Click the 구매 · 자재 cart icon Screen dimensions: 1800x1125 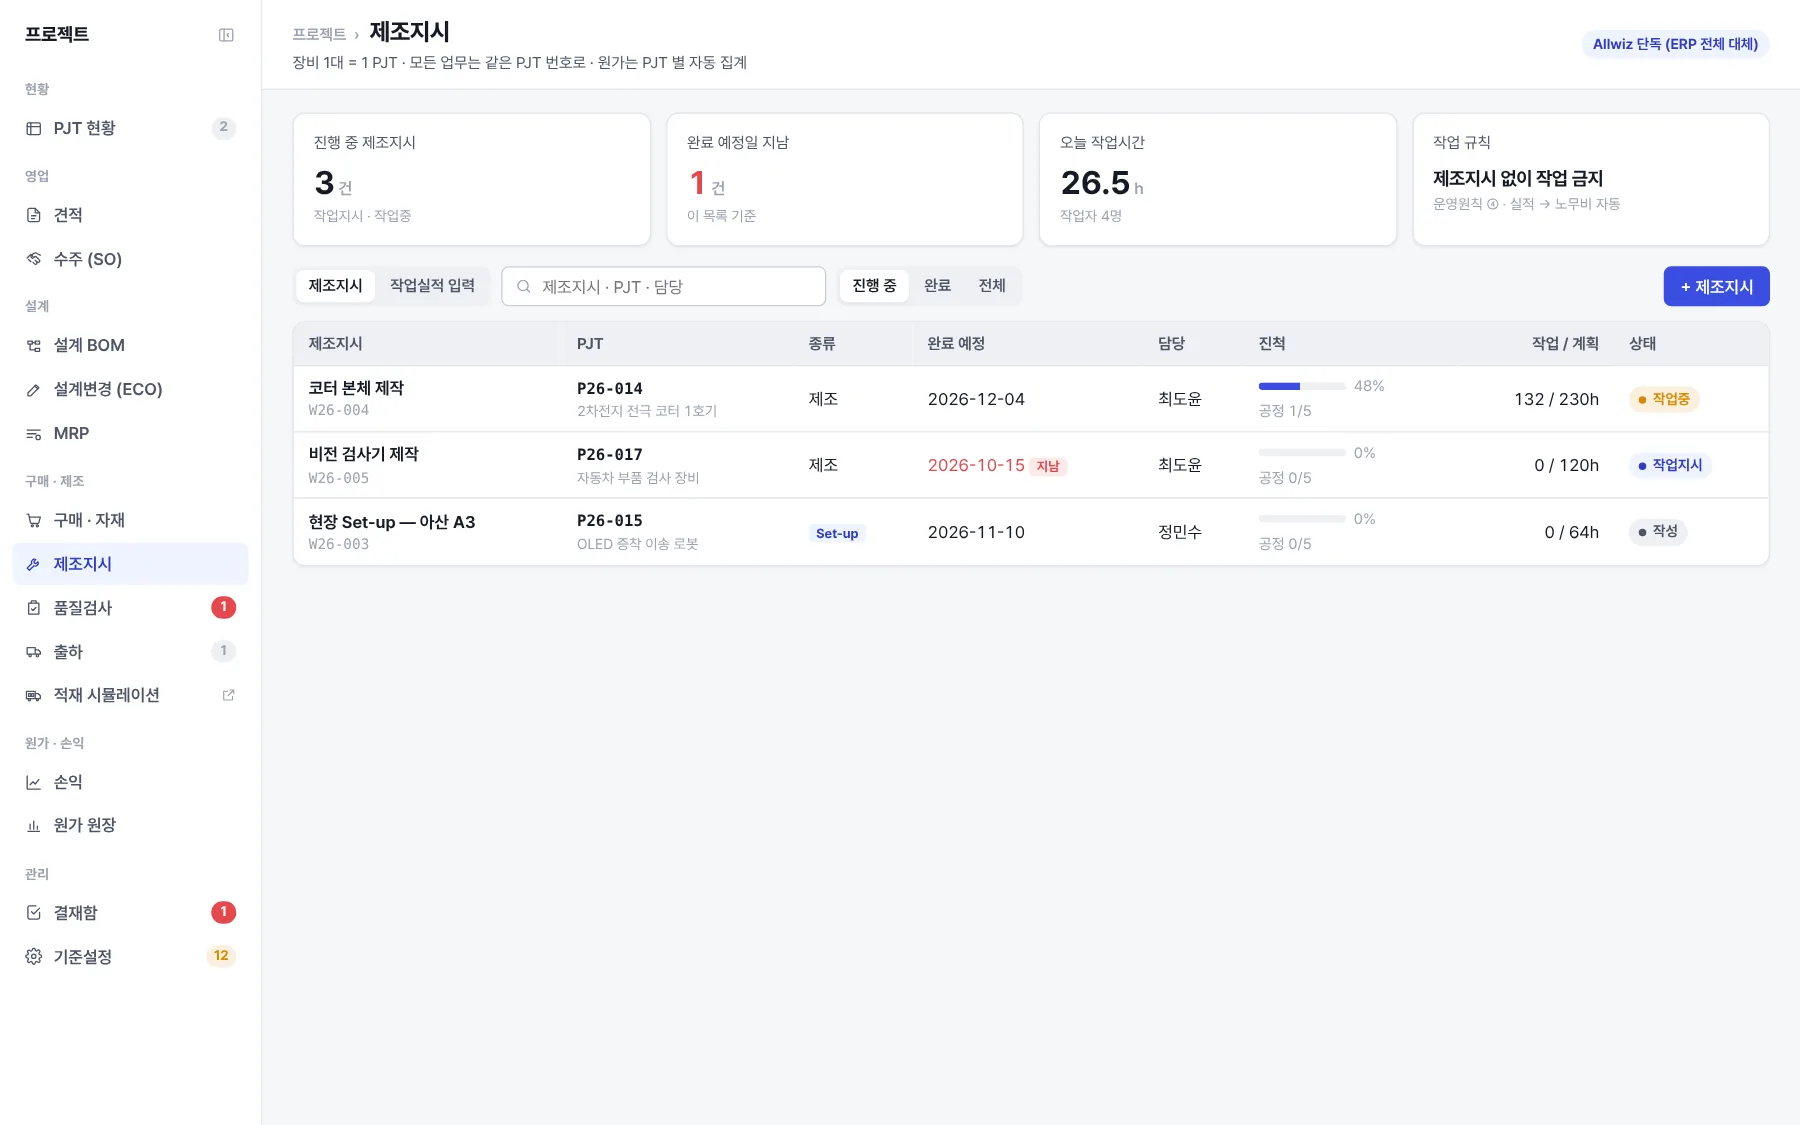34,520
